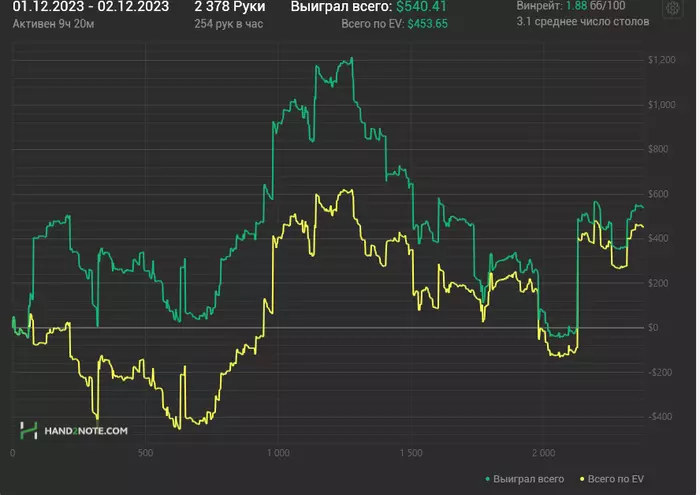Click the '$540.41' total winnings value
The image size is (700, 495).
(x=421, y=6)
